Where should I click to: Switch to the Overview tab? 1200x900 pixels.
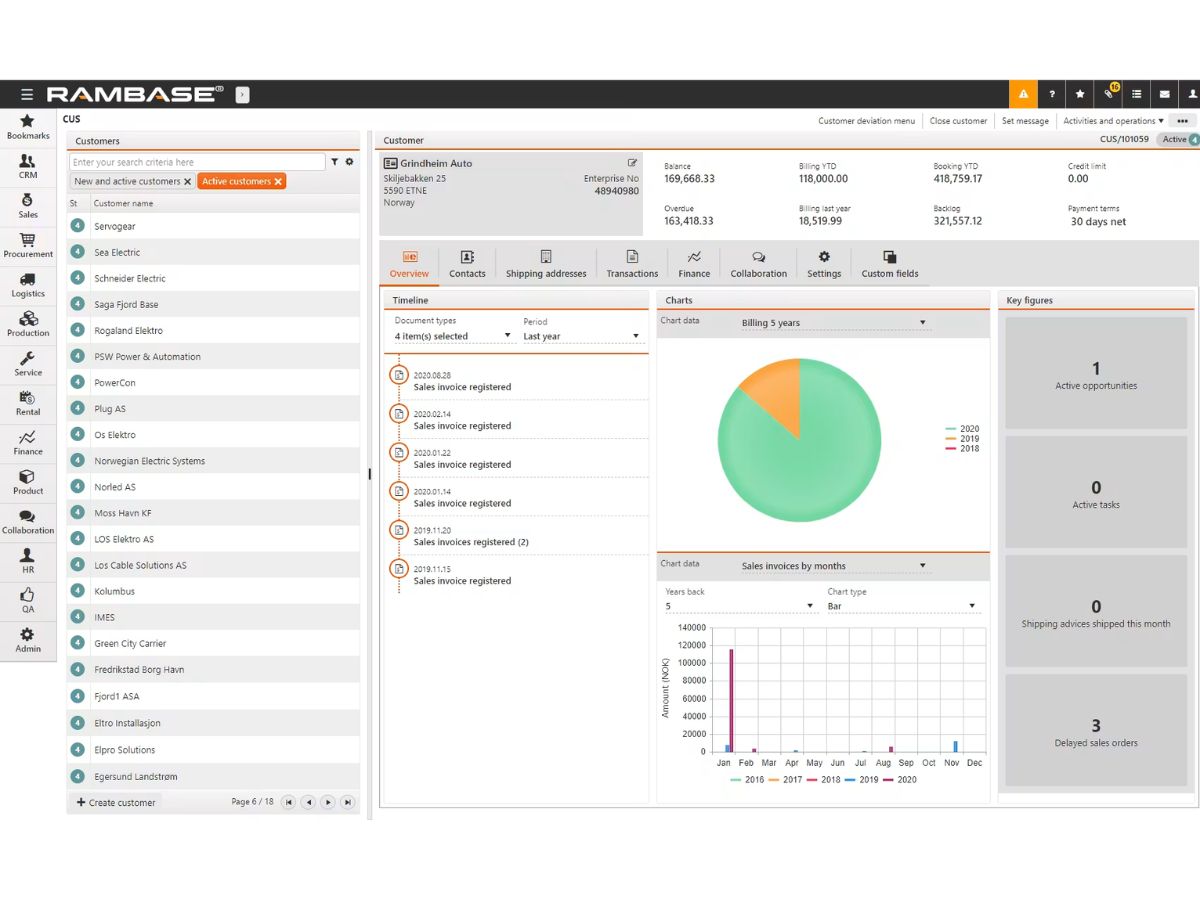click(409, 265)
